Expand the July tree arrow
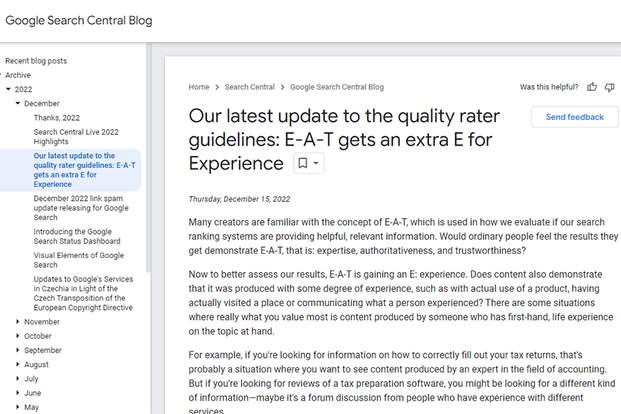This screenshot has height=414, width=621. click(x=18, y=379)
